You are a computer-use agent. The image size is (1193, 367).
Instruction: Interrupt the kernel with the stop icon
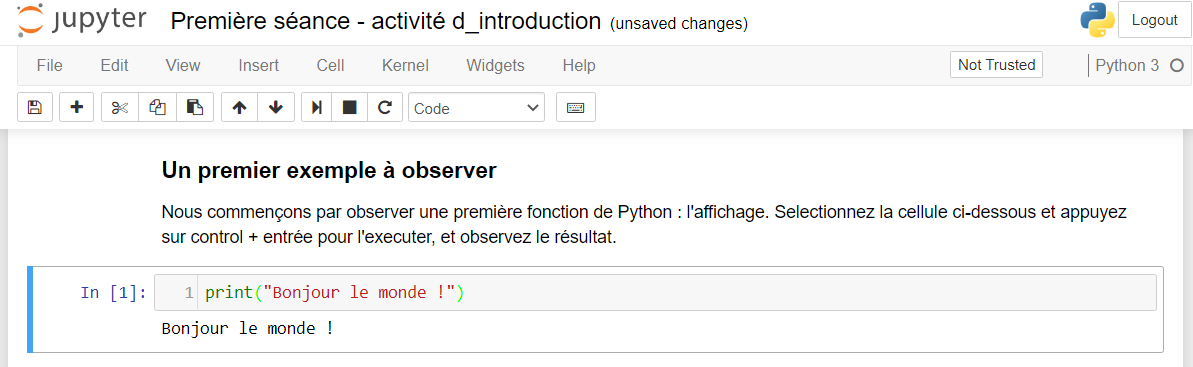point(349,107)
